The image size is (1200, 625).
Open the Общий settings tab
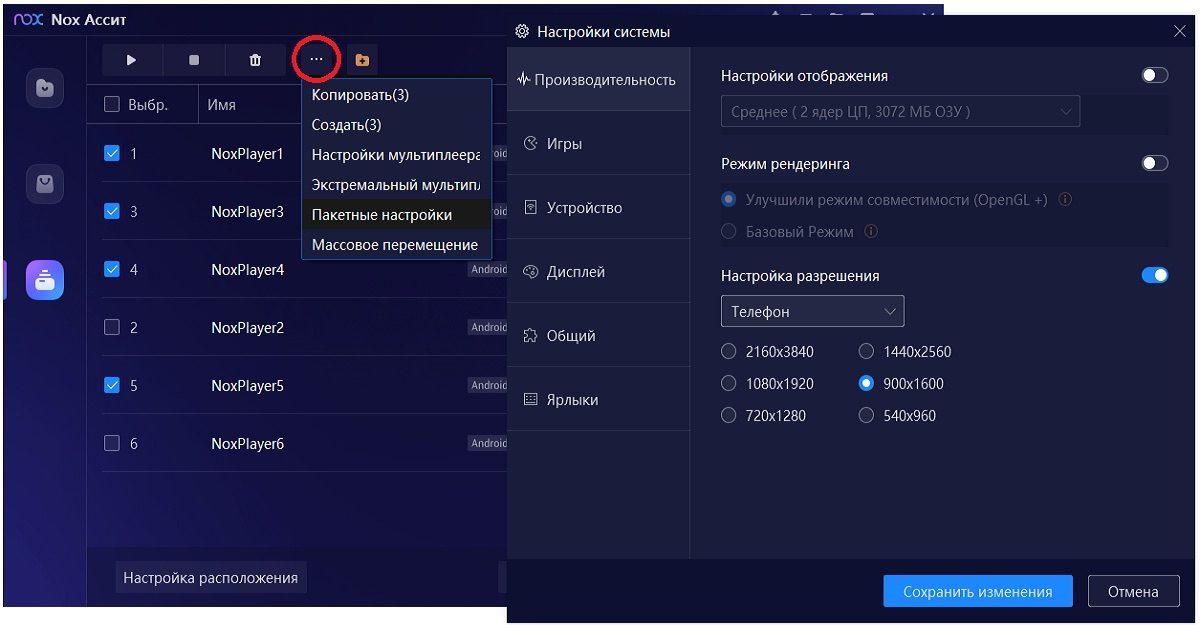click(x=598, y=336)
